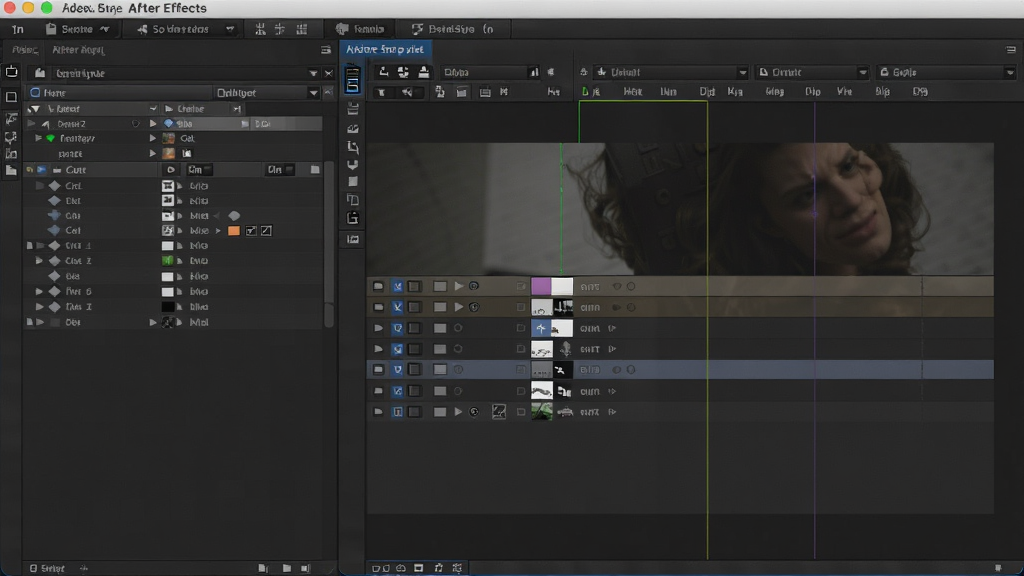1024x576 pixels.
Task: Click the globe-icon item in the top toolbar
Action: 360,29
